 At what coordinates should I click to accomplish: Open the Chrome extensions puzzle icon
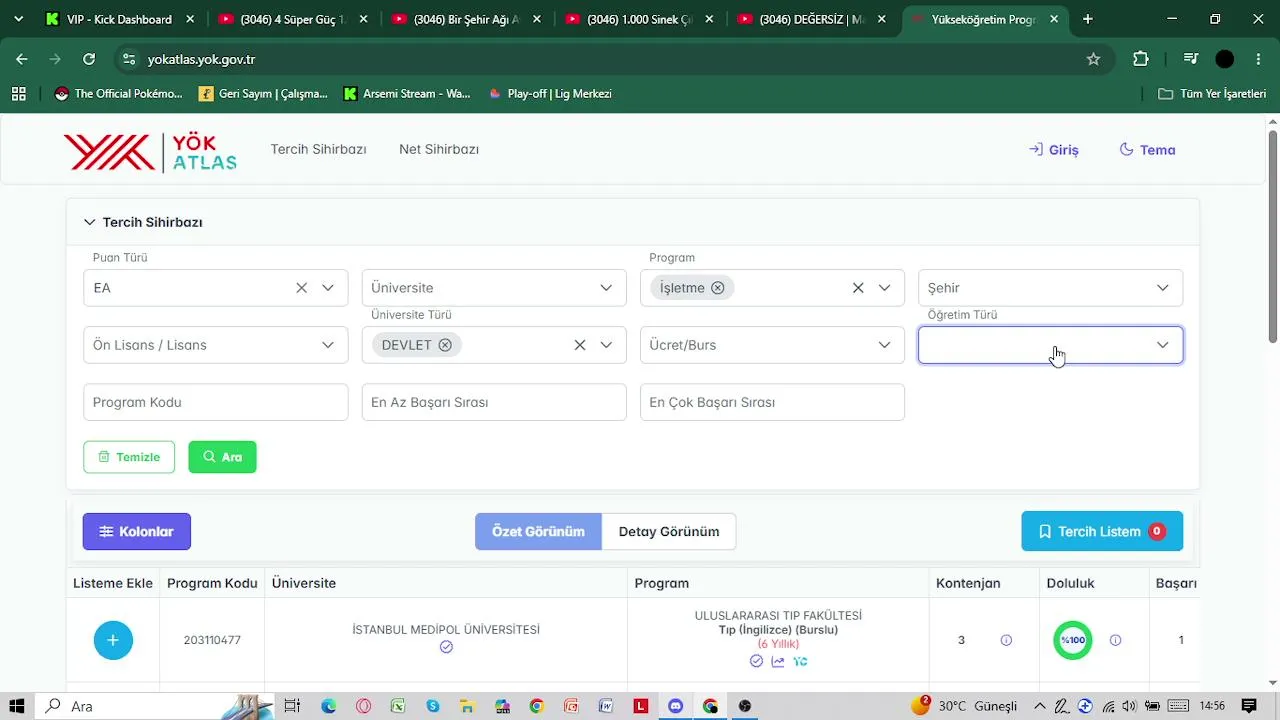point(1141,59)
